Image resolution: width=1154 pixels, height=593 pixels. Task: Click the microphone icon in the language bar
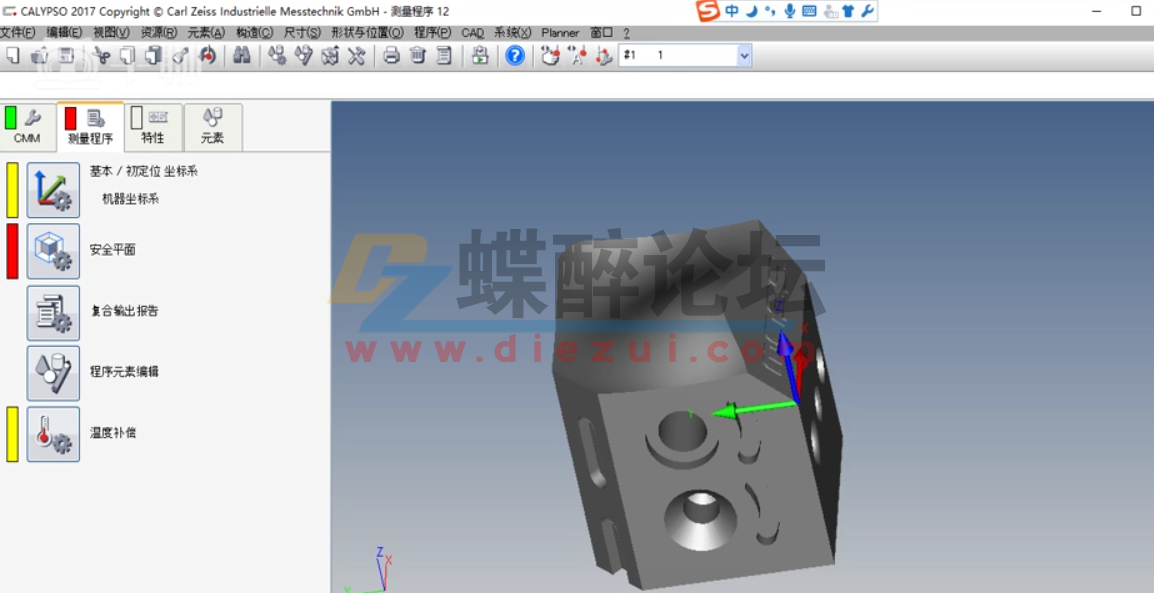791,12
